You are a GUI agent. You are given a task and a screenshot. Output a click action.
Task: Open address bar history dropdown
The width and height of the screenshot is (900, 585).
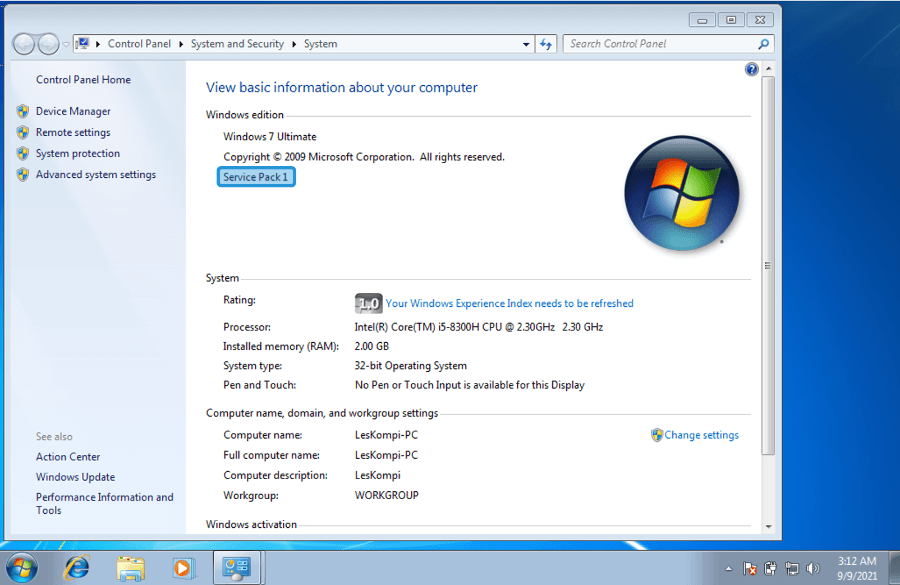(x=526, y=44)
